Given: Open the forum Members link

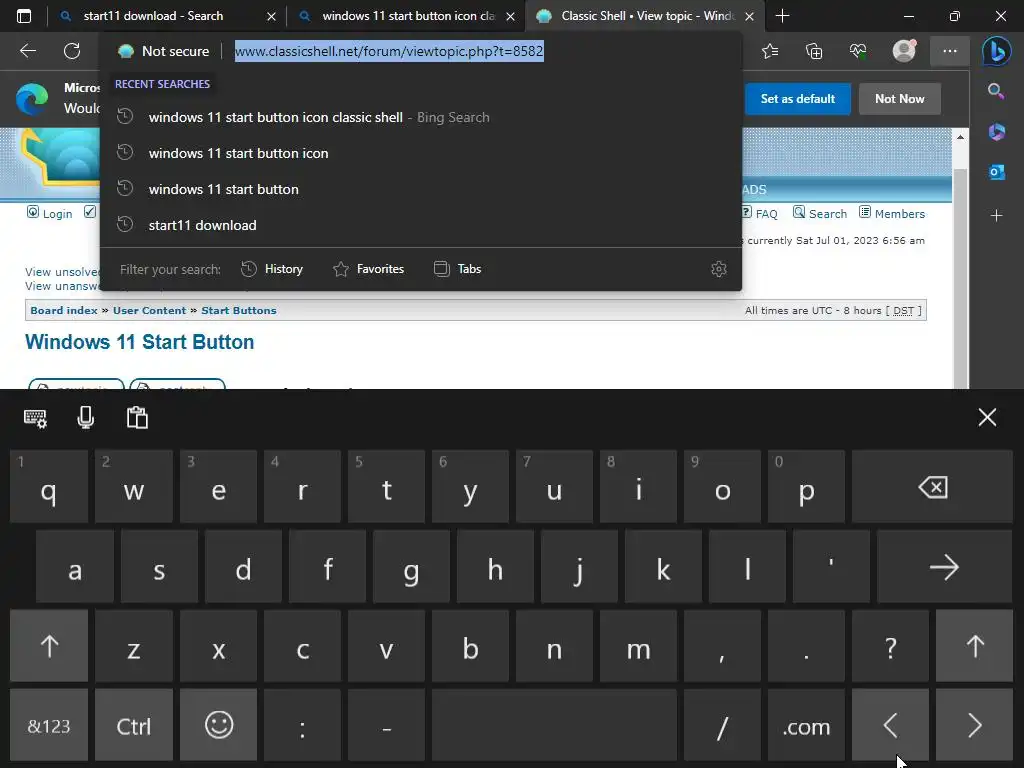Looking at the screenshot, I should click(891, 213).
